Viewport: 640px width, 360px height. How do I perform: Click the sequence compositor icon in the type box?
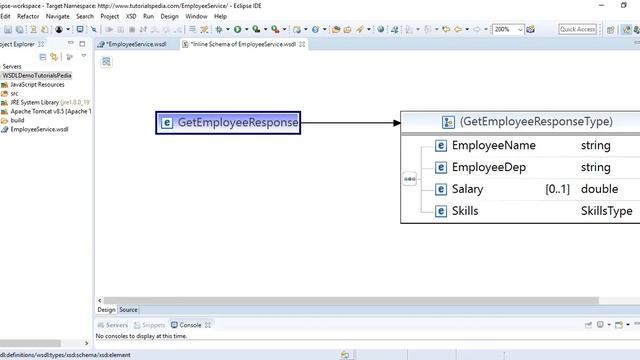(410, 179)
